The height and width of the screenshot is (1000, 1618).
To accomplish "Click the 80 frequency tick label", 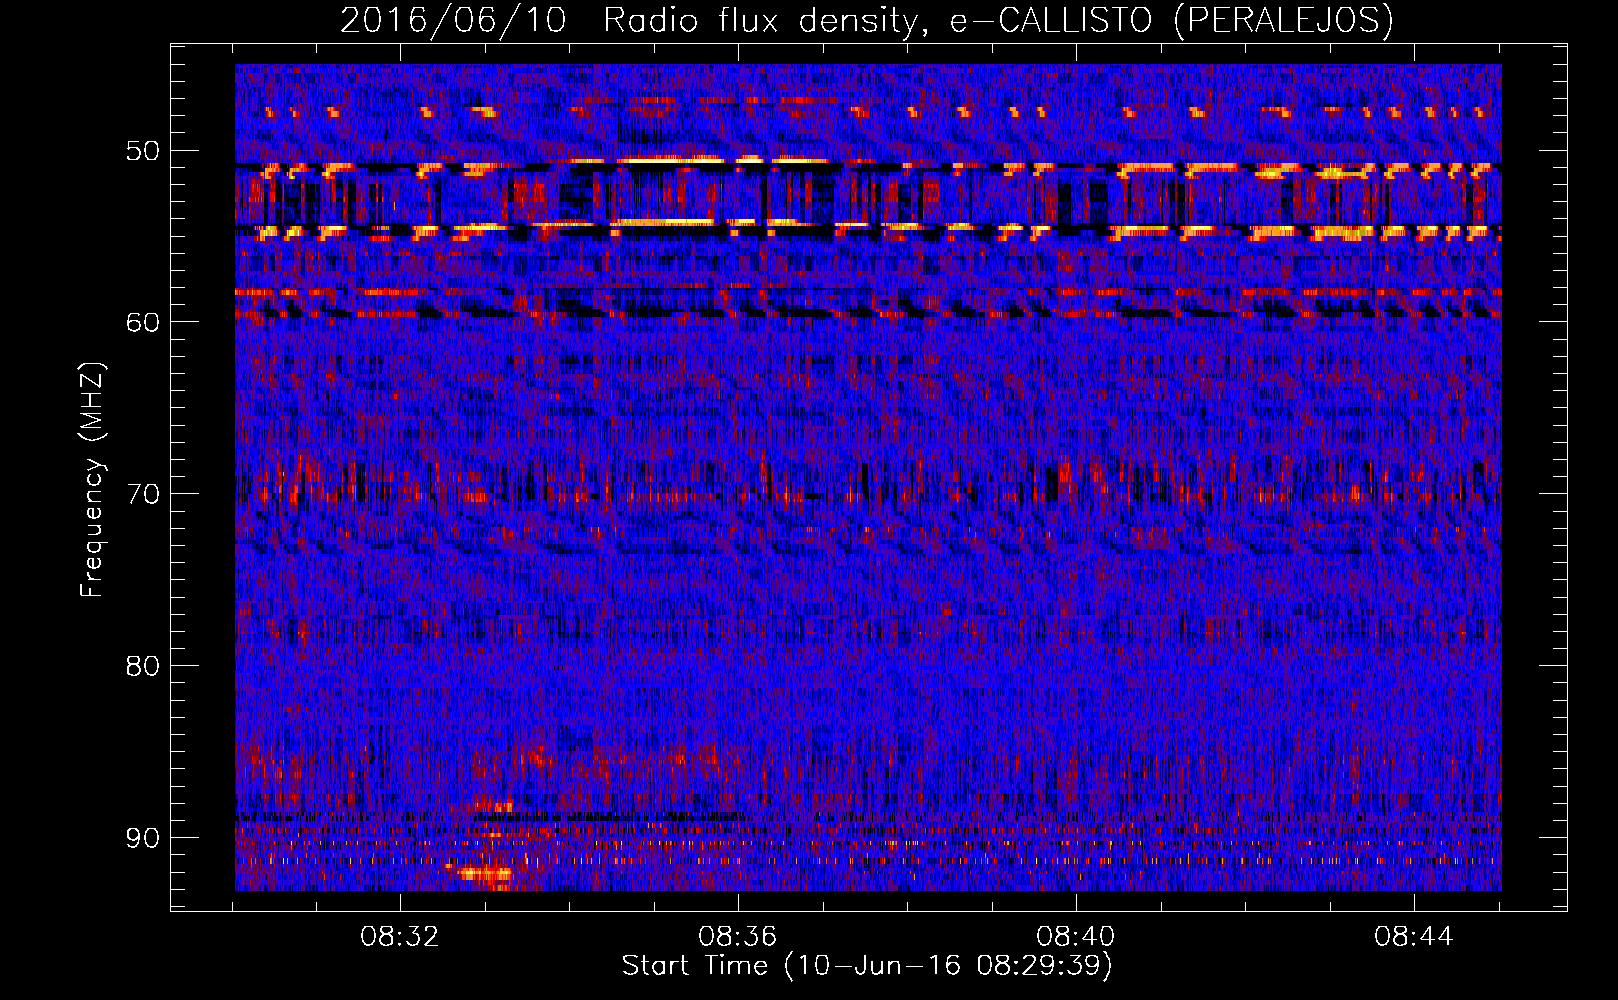I will coord(143,665).
